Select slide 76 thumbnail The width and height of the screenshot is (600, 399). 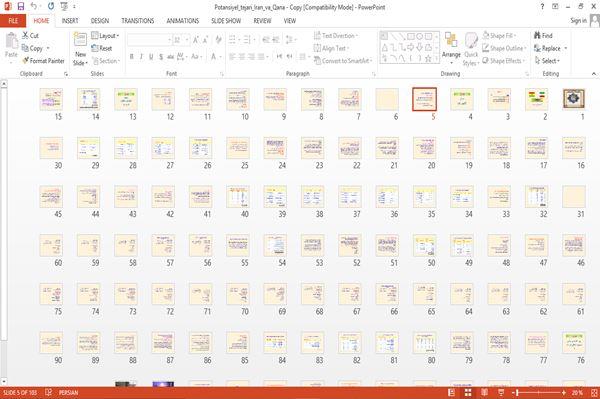pyautogui.click(x=574, y=343)
